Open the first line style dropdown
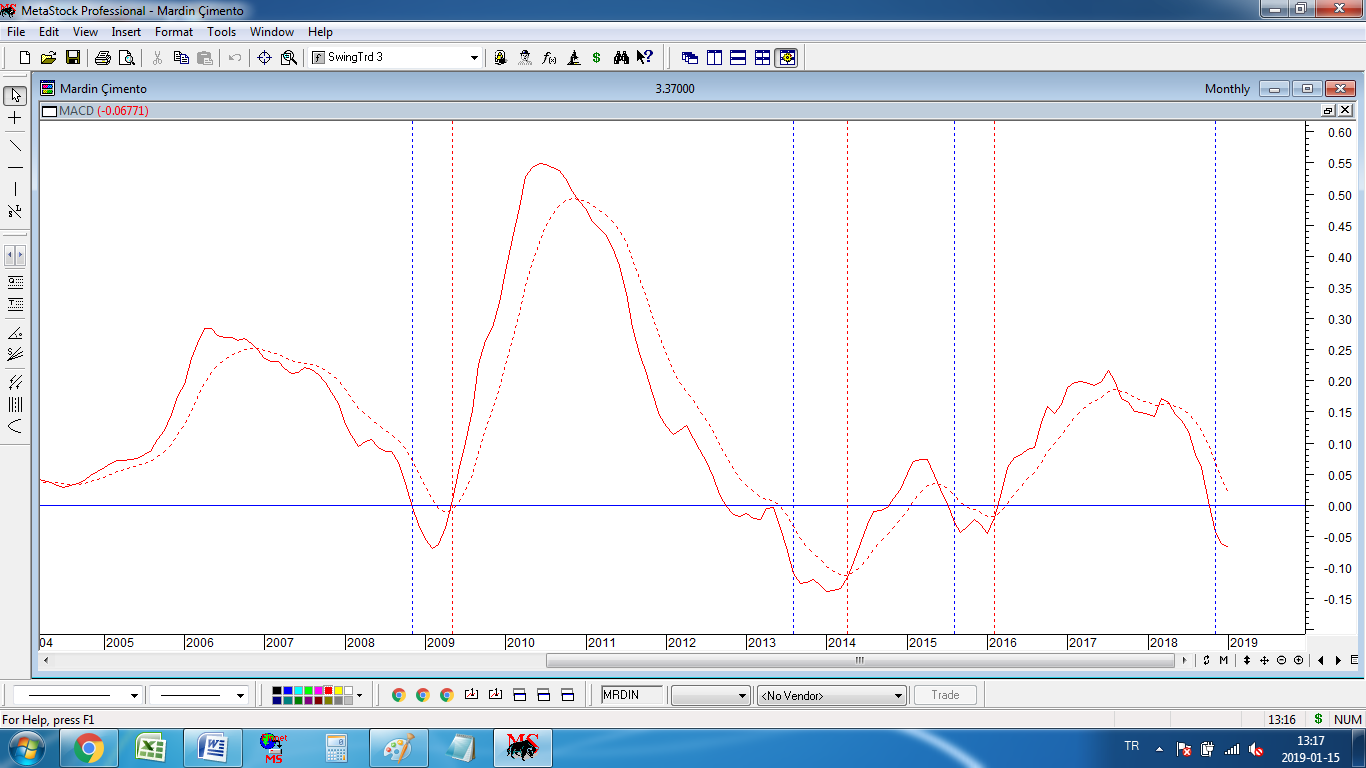1366x768 pixels. [134, 695]
